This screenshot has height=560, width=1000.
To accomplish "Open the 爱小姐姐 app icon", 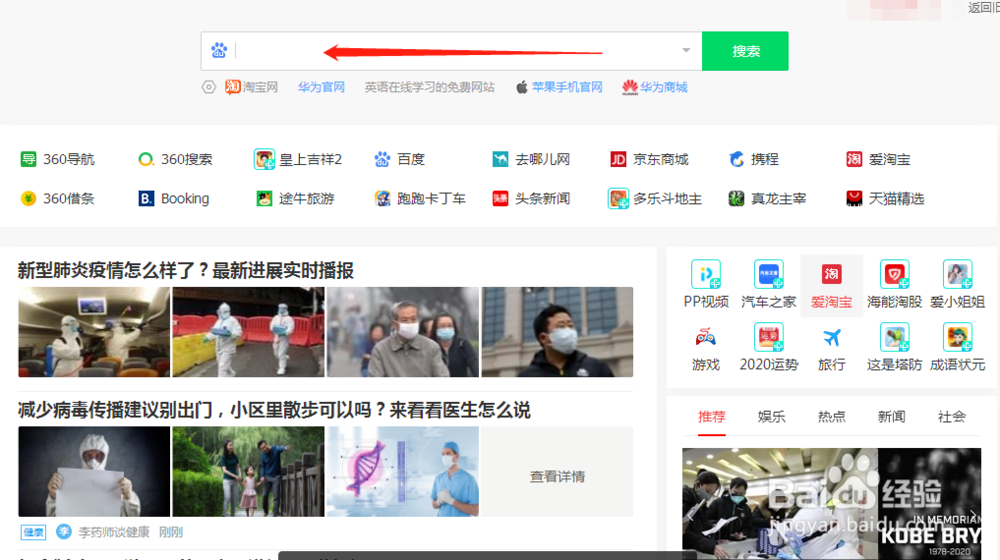I will tap(957, 275).
